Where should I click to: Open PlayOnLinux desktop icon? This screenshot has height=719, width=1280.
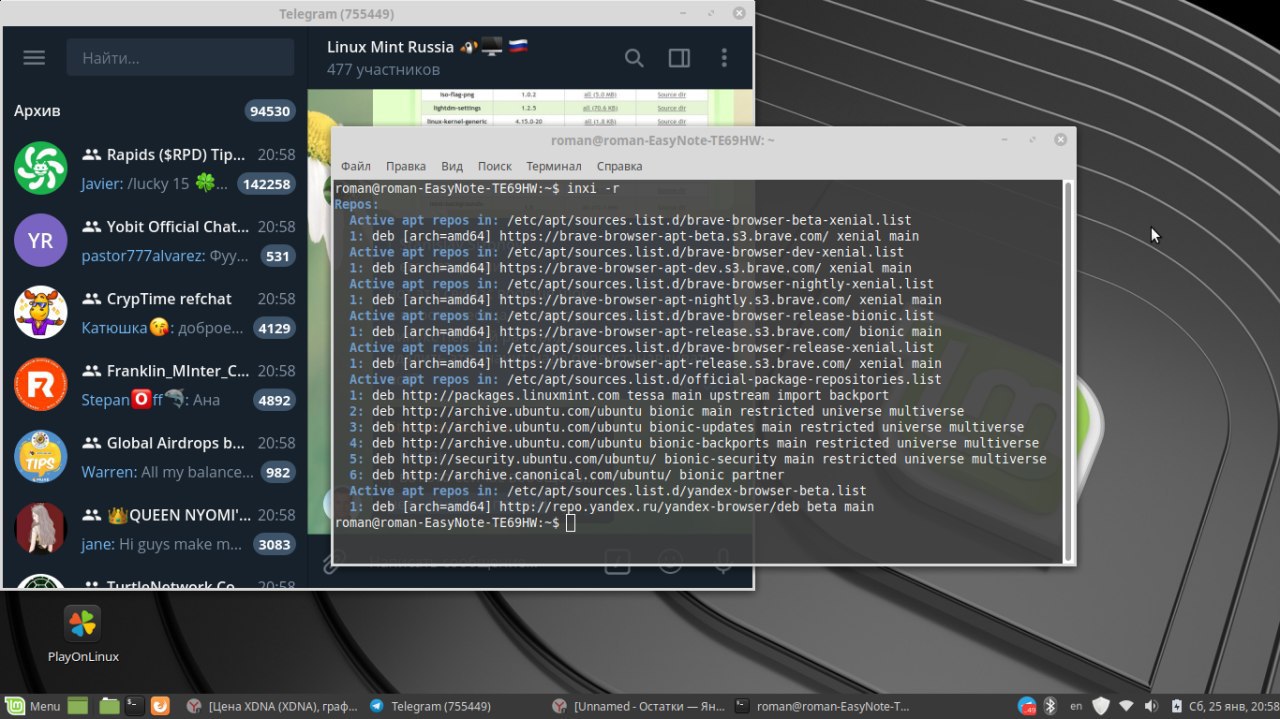83,634
